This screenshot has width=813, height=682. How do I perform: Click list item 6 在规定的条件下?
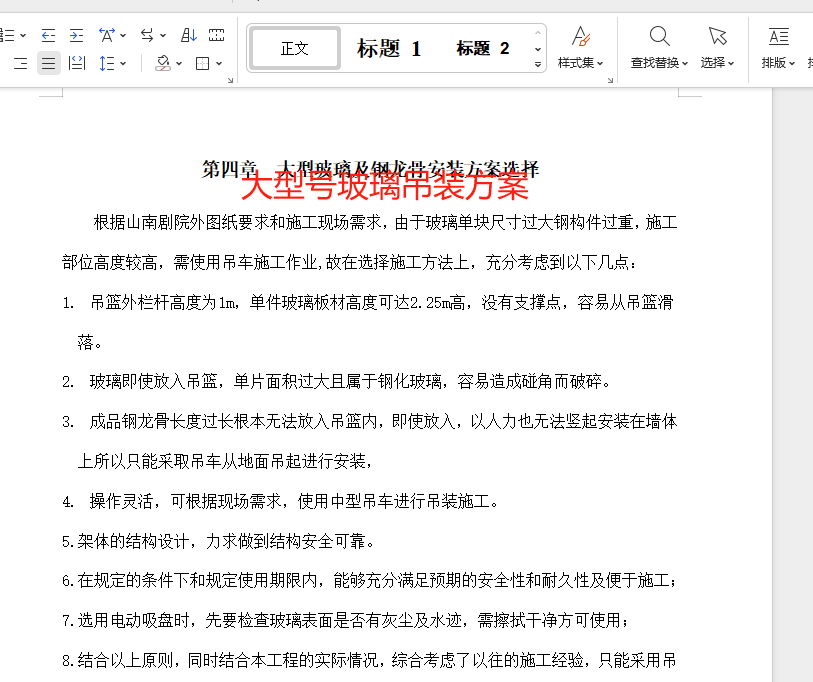[x=369, y=580]
